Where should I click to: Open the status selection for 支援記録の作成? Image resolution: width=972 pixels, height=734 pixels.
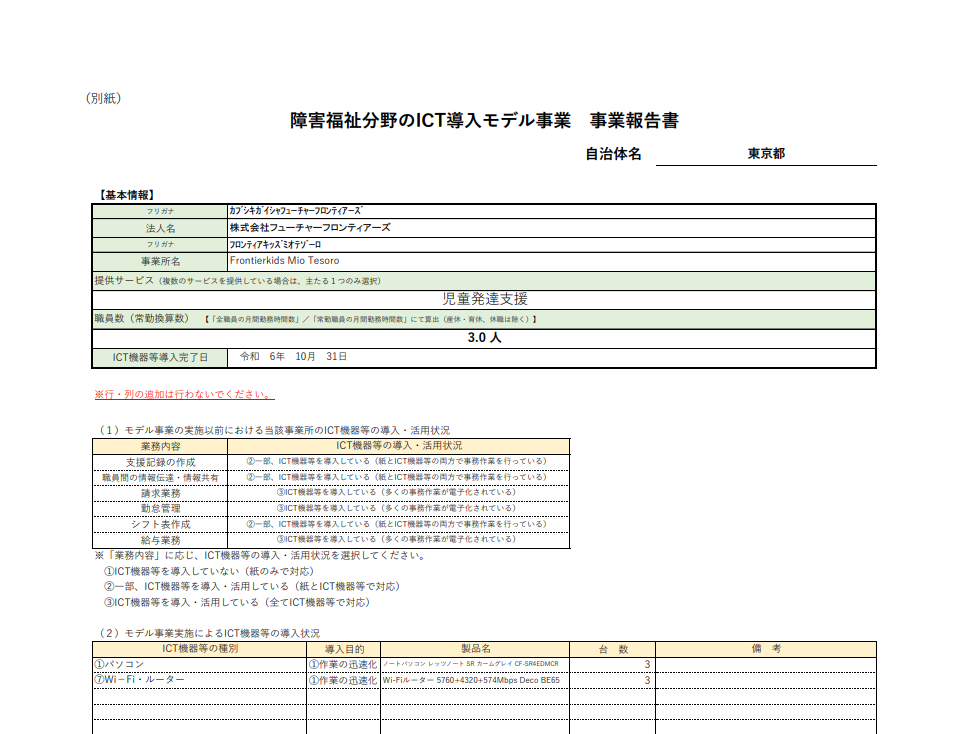(x=398, y=462)
